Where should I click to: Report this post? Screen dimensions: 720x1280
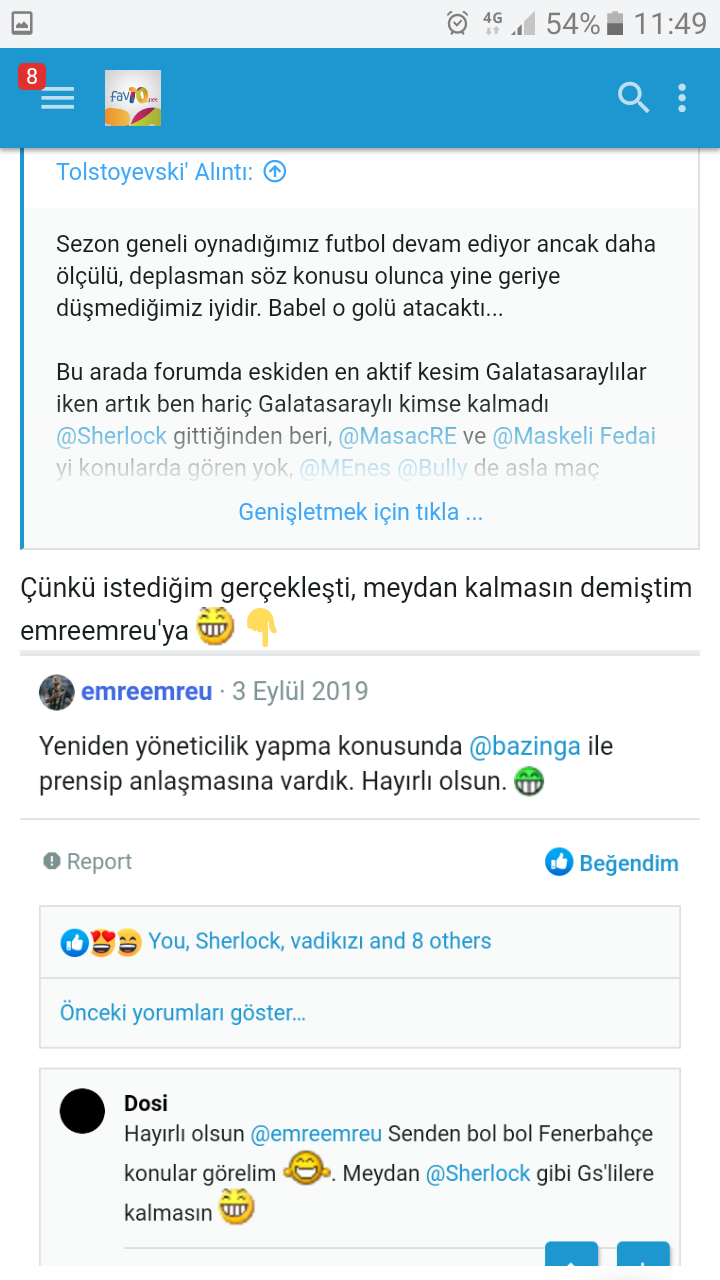coord(88,862)
